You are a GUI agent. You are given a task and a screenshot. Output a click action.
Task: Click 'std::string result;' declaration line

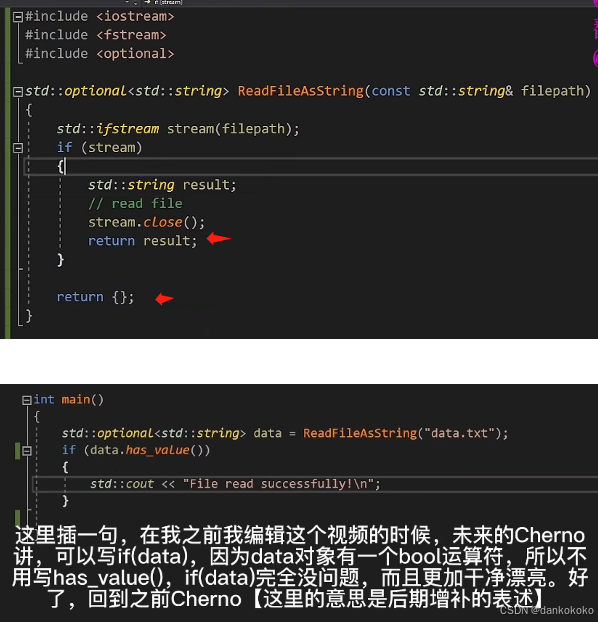click(162, 185)
